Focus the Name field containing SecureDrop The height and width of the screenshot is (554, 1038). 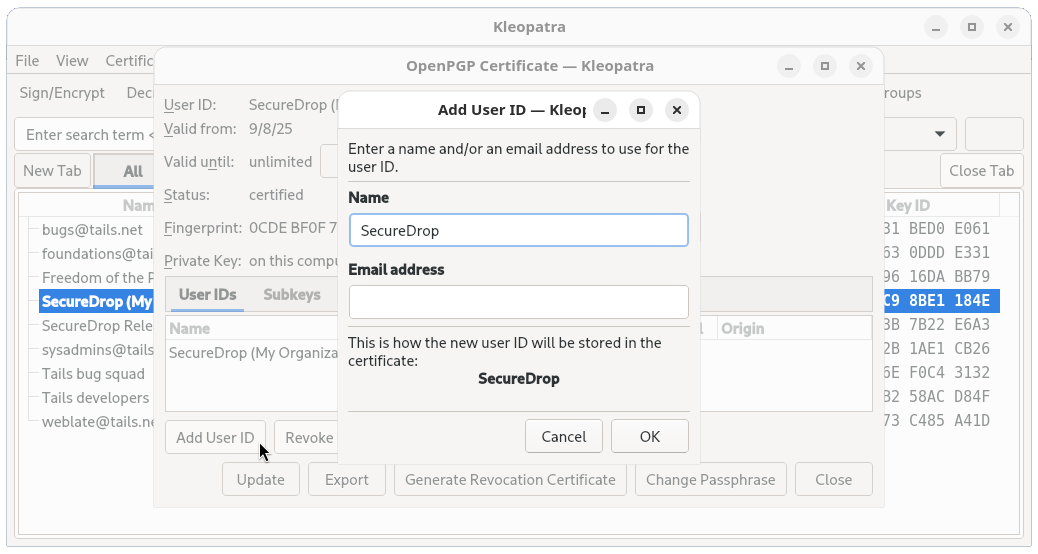click(518, 230)
